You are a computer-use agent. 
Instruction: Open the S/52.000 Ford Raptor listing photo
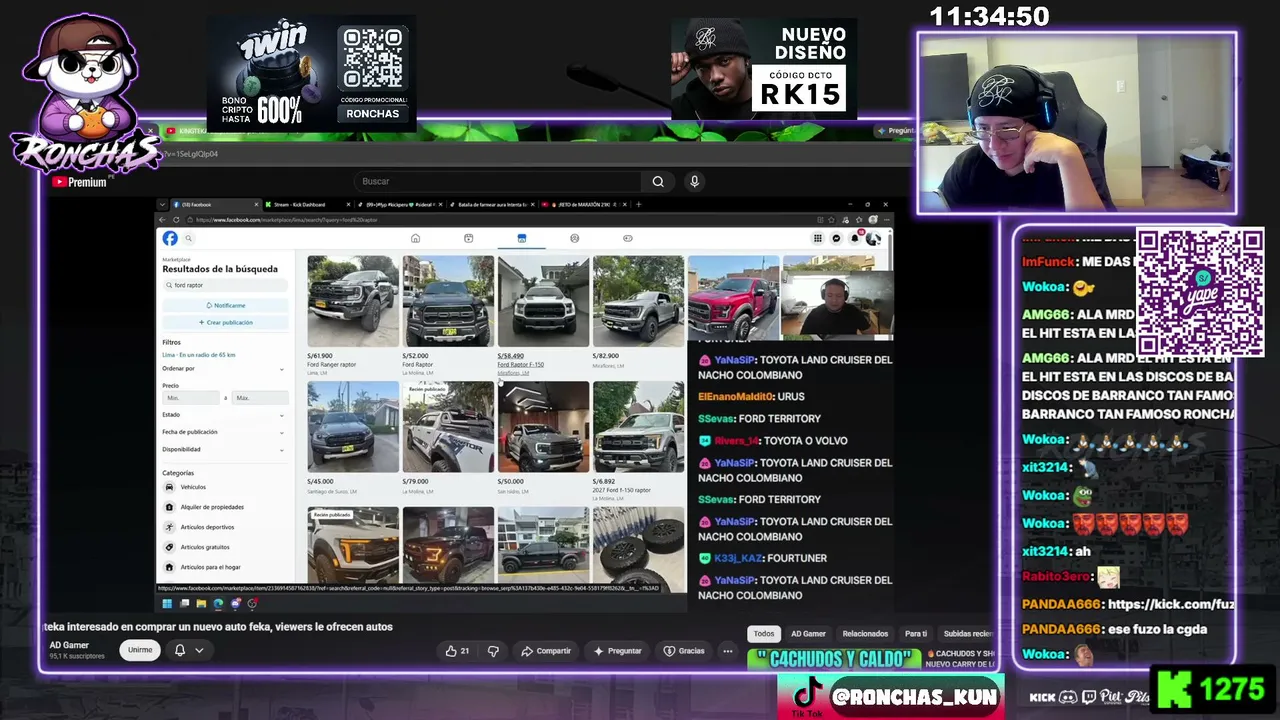point(448,301)
